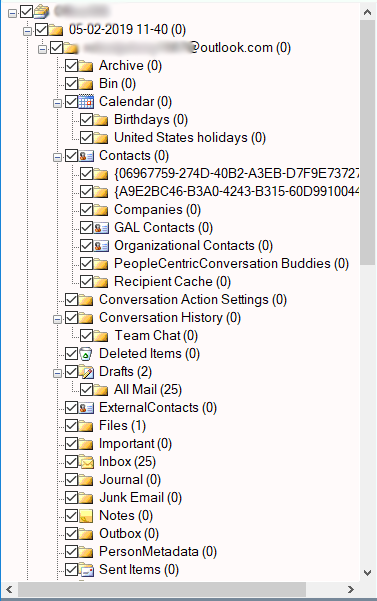
Task: Click the Companies folder icon
Action: 101,210
